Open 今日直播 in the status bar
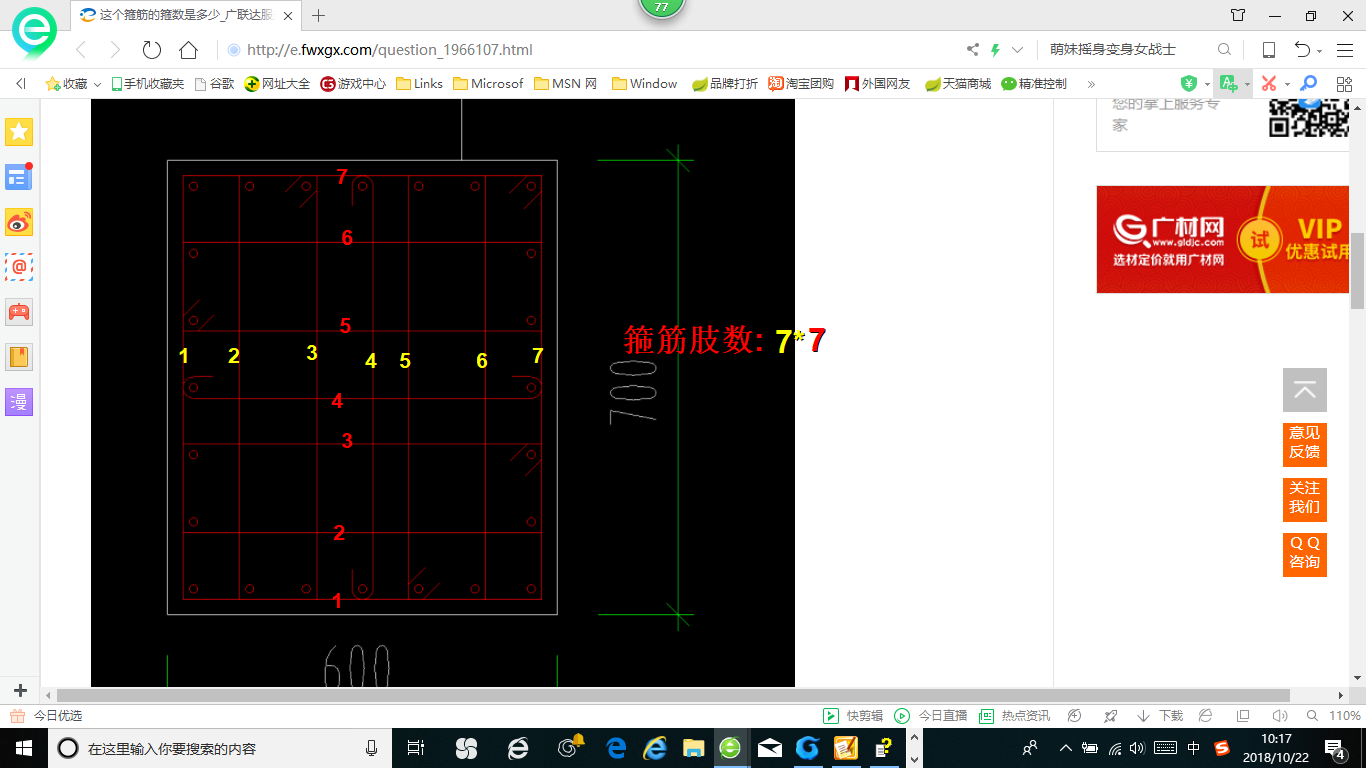 tap(932, 716)
